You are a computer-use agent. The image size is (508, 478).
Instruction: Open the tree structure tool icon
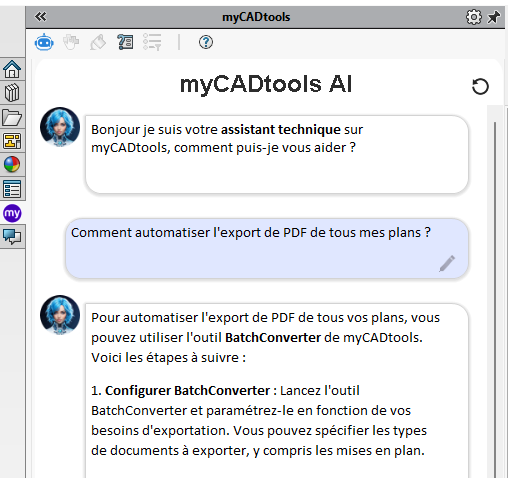click(125, 42)
